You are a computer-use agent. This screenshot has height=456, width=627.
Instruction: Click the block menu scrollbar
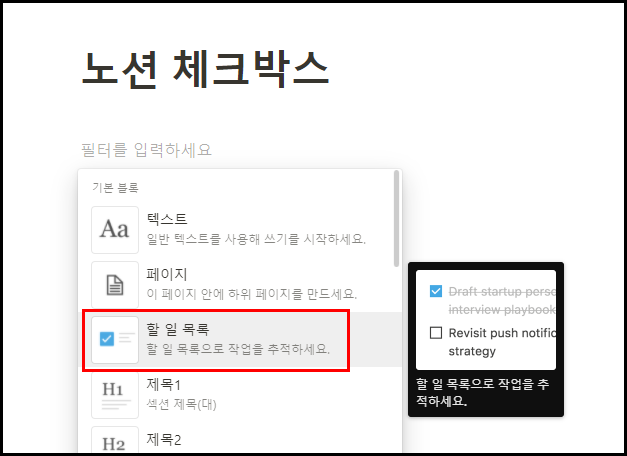pos(396,218)
